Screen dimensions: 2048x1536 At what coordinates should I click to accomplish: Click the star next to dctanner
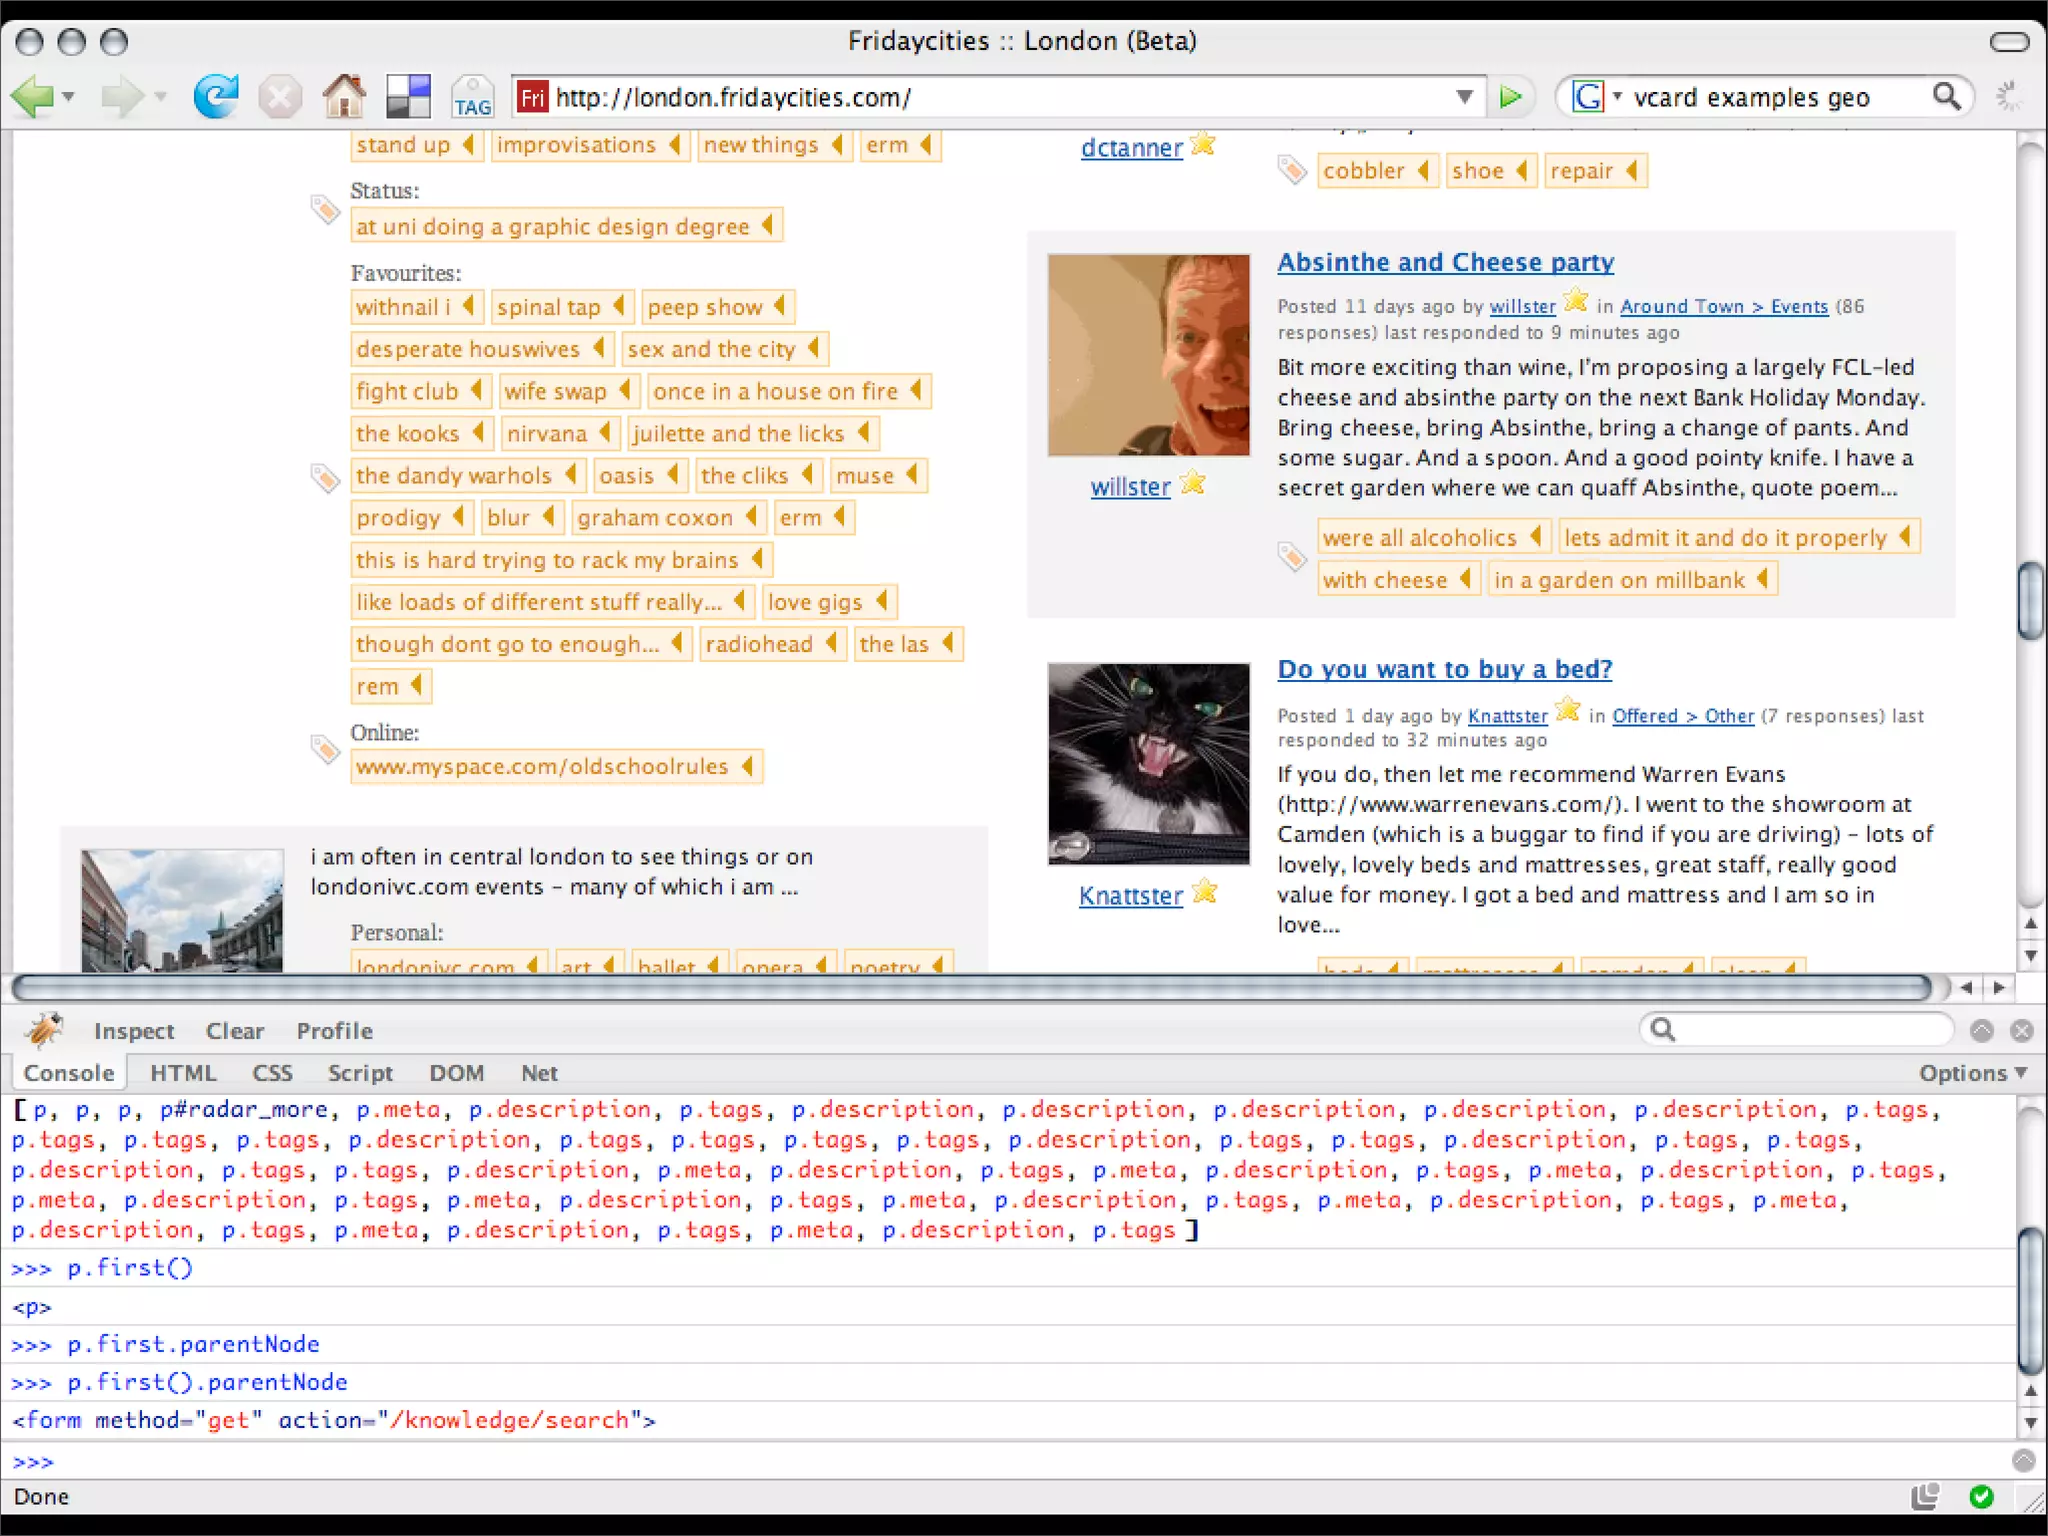(x=1203, y=144)
